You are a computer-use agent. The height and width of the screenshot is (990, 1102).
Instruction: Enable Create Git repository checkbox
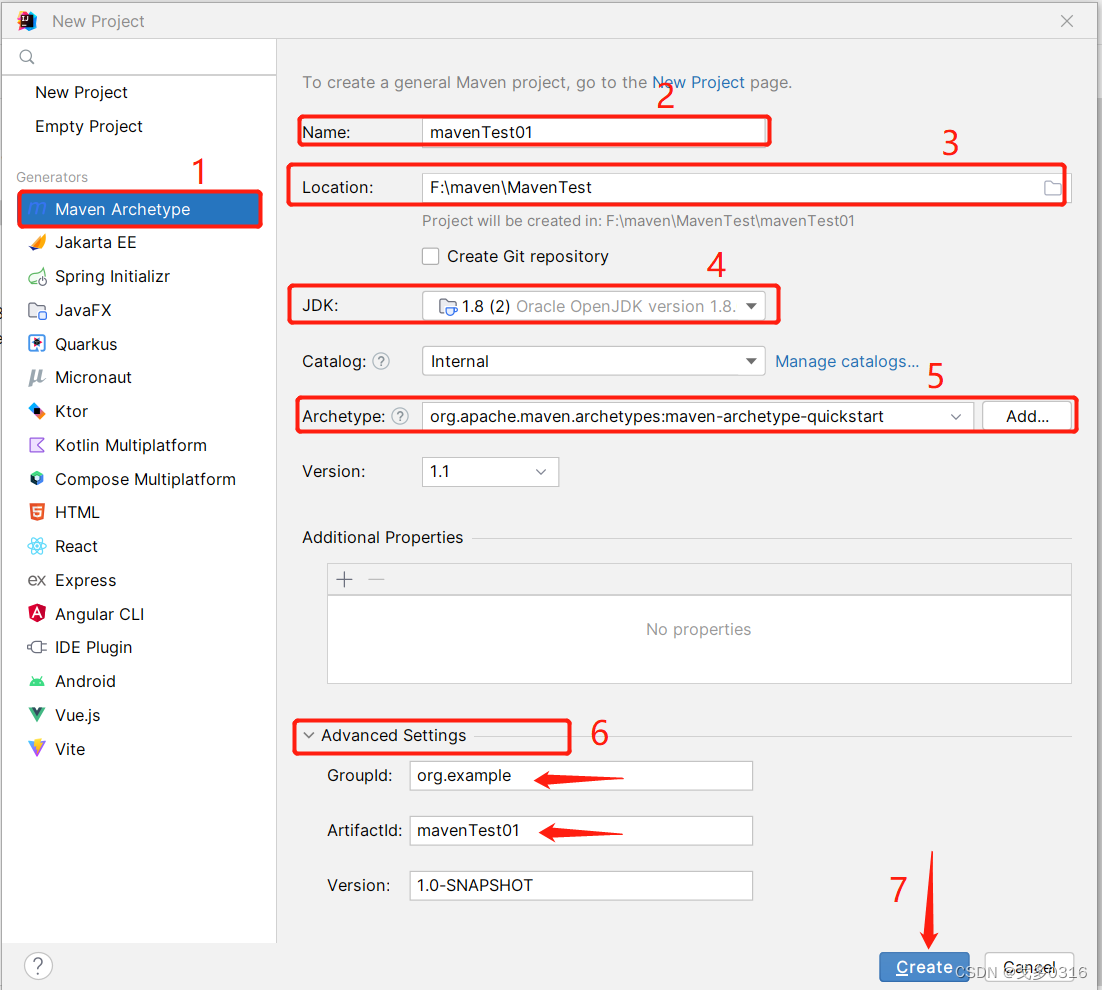430,256
